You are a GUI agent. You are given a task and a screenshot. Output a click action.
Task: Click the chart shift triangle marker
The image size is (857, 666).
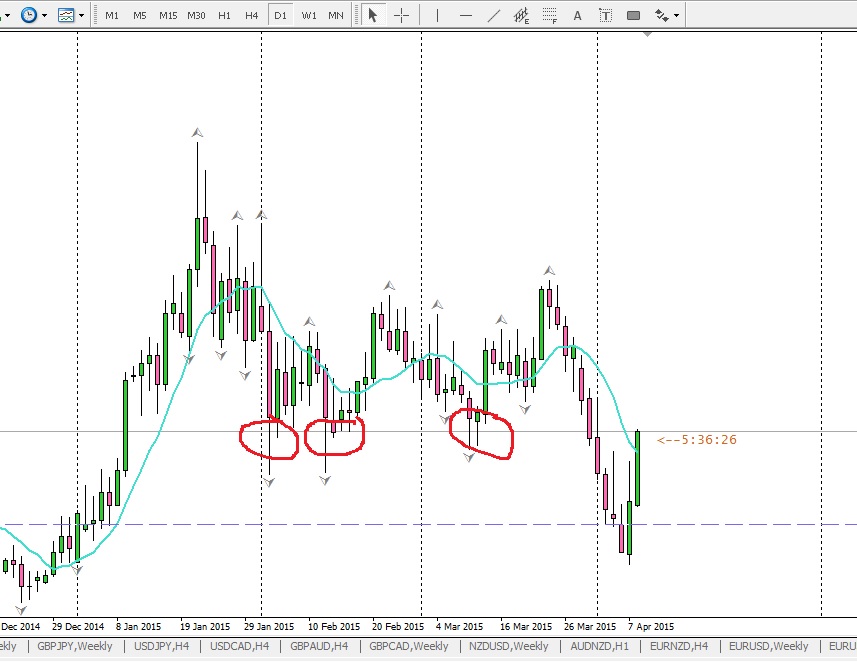(648, 34)
